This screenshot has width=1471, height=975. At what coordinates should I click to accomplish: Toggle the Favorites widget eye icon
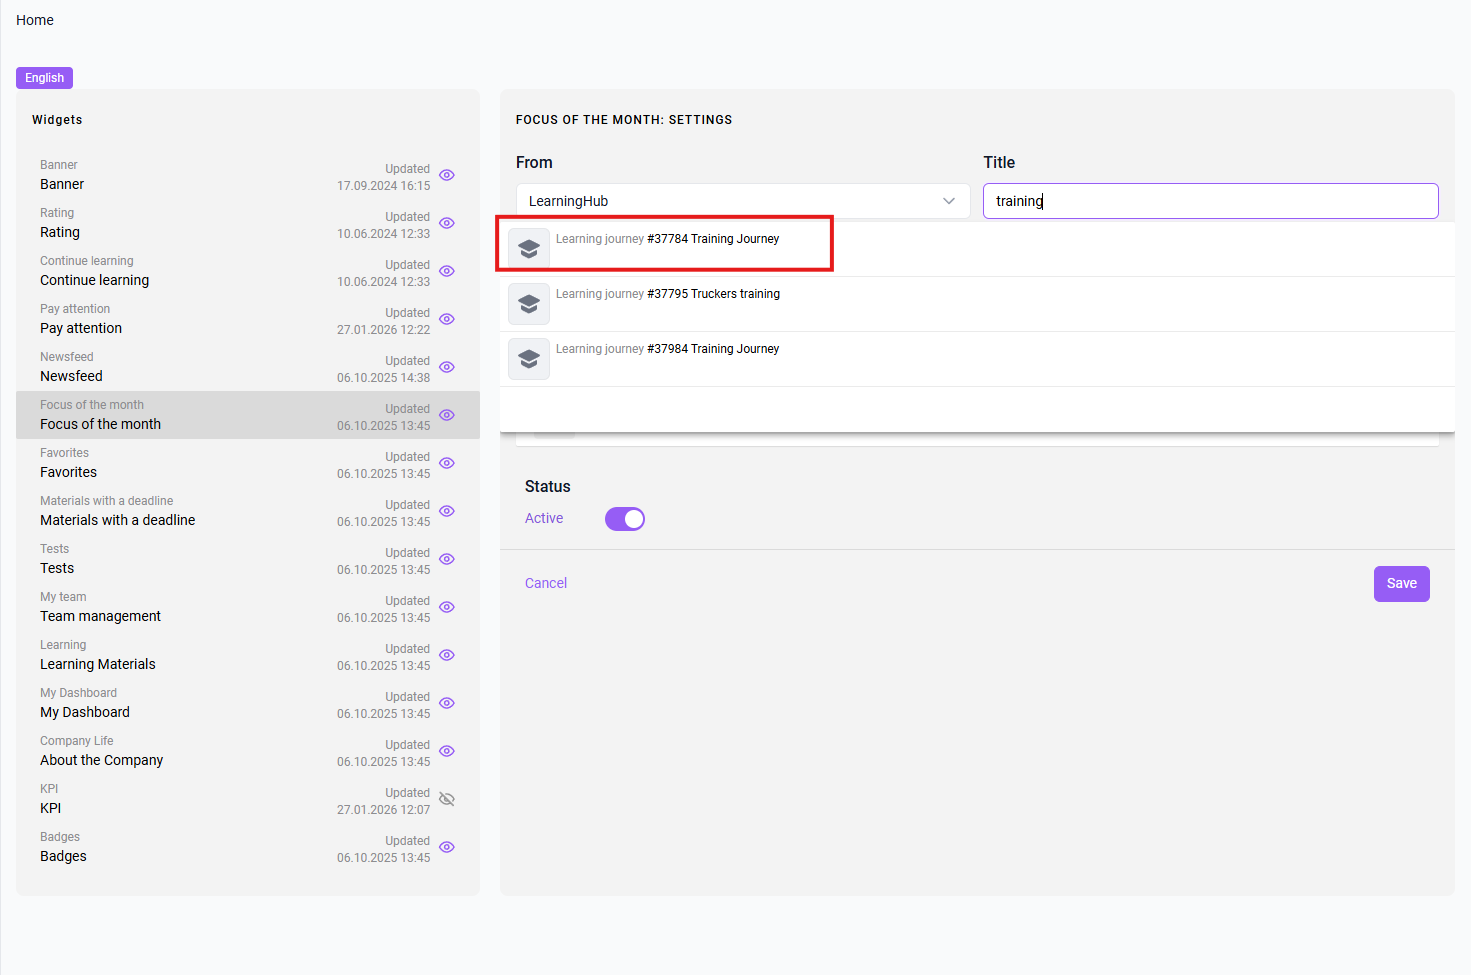pos(447,463)
